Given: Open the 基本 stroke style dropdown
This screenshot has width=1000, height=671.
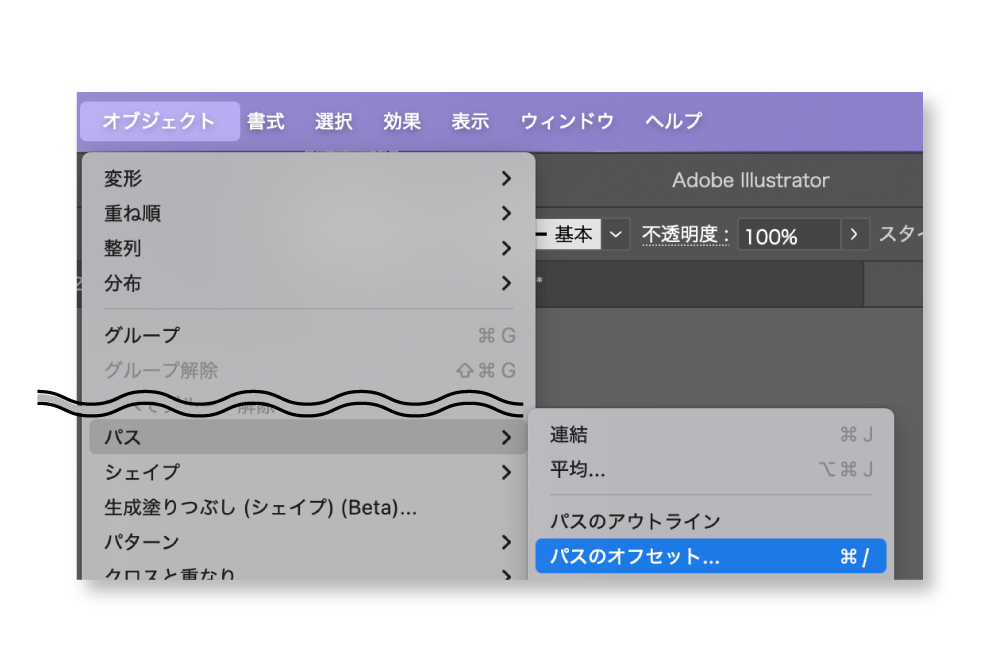Looking at the screenshot, I should (x=615, y=234).
